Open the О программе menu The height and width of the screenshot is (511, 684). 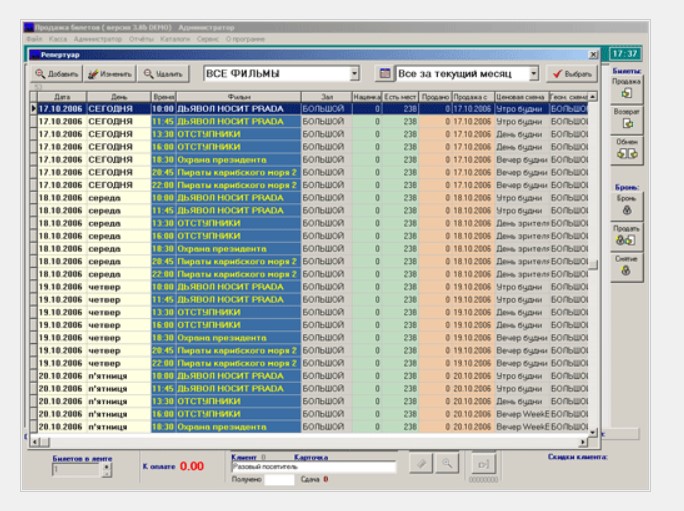[x=245, y=39]
